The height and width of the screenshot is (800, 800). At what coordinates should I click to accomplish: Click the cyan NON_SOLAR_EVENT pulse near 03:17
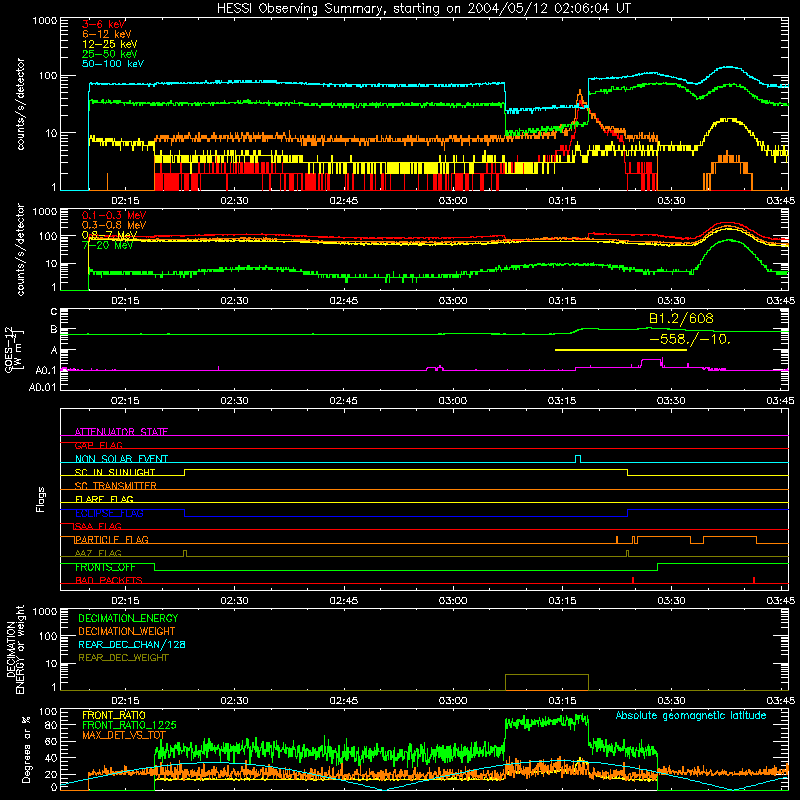pyautogui.click(x=578, y=459)
